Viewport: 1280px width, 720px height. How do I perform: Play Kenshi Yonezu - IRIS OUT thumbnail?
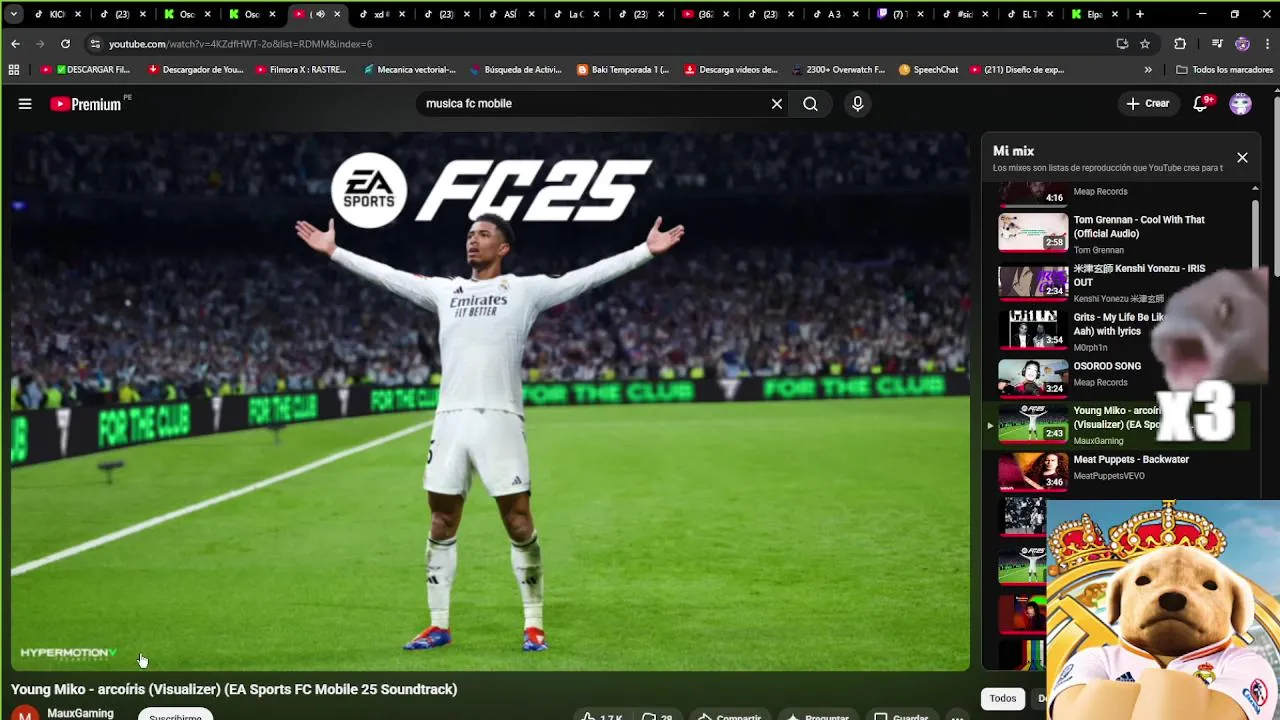click(x=1033, y=280)
